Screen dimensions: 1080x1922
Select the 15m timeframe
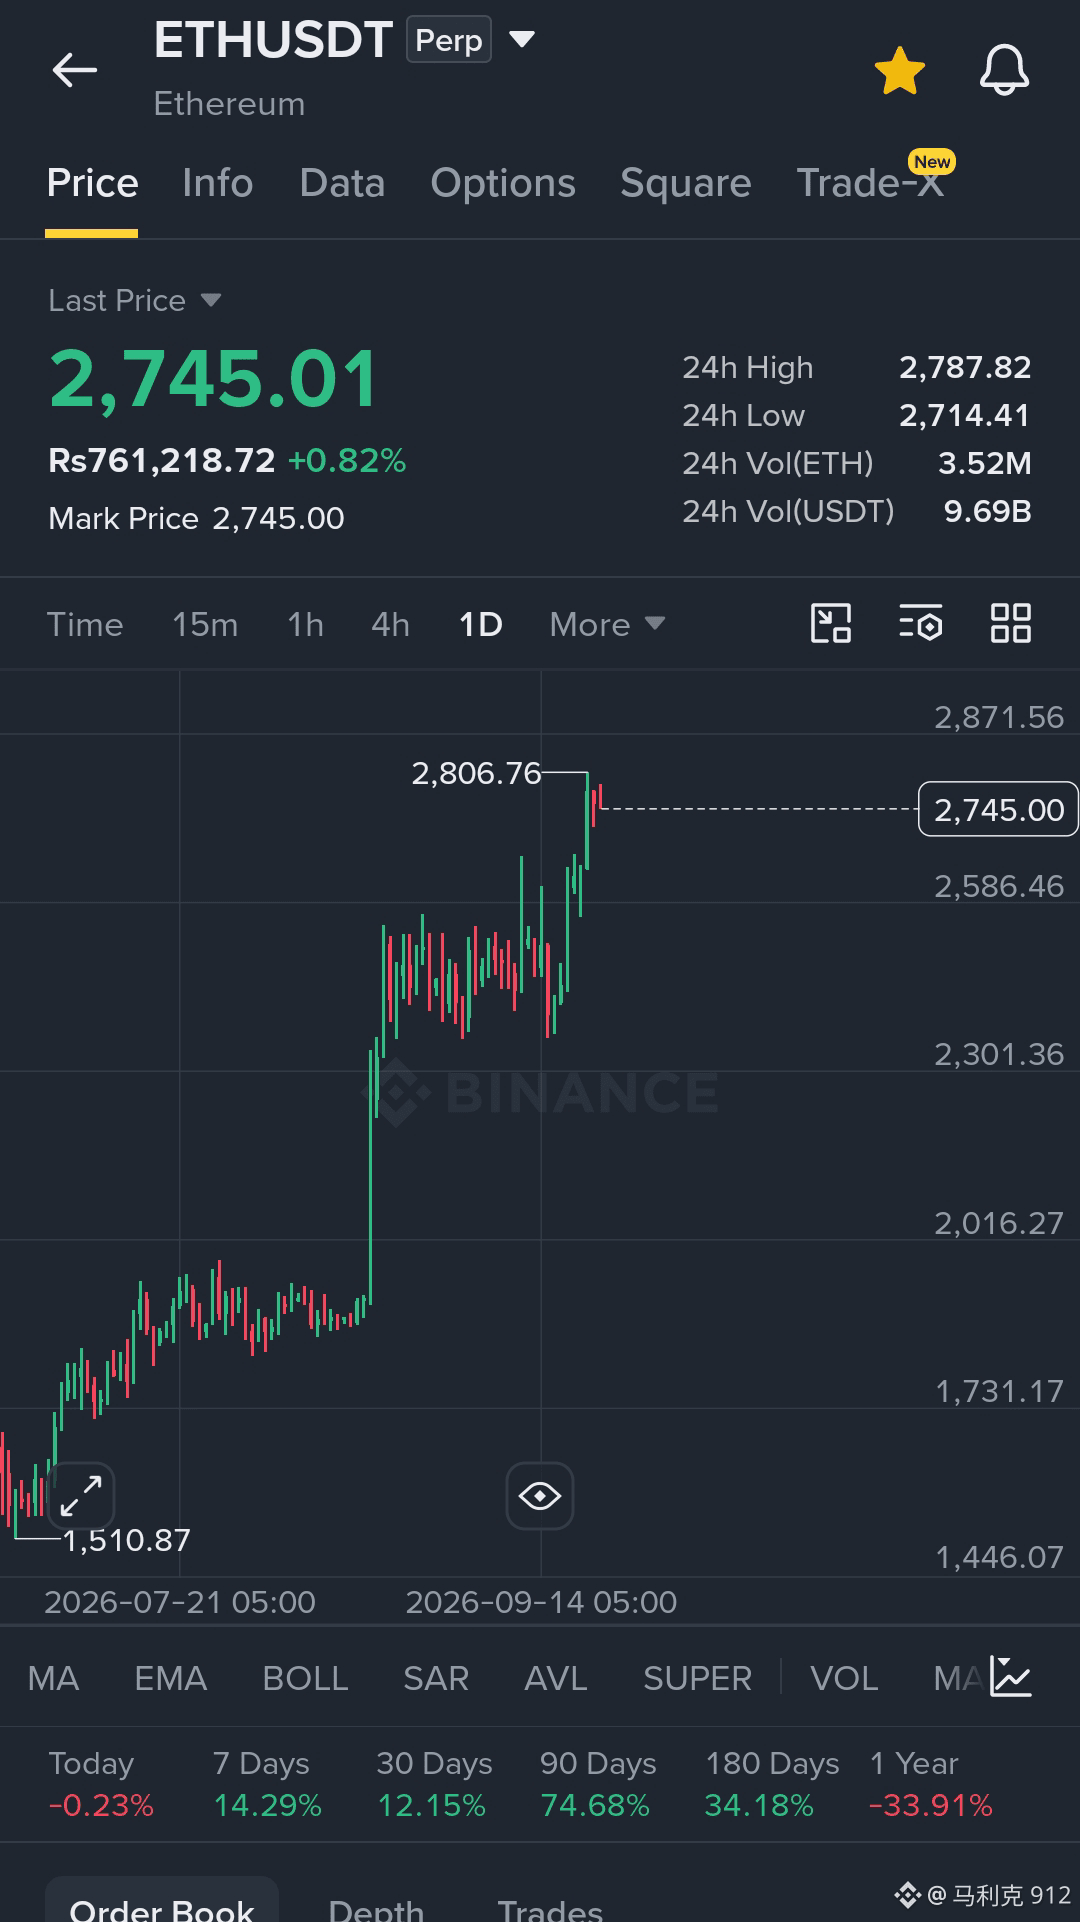(205, 624)
